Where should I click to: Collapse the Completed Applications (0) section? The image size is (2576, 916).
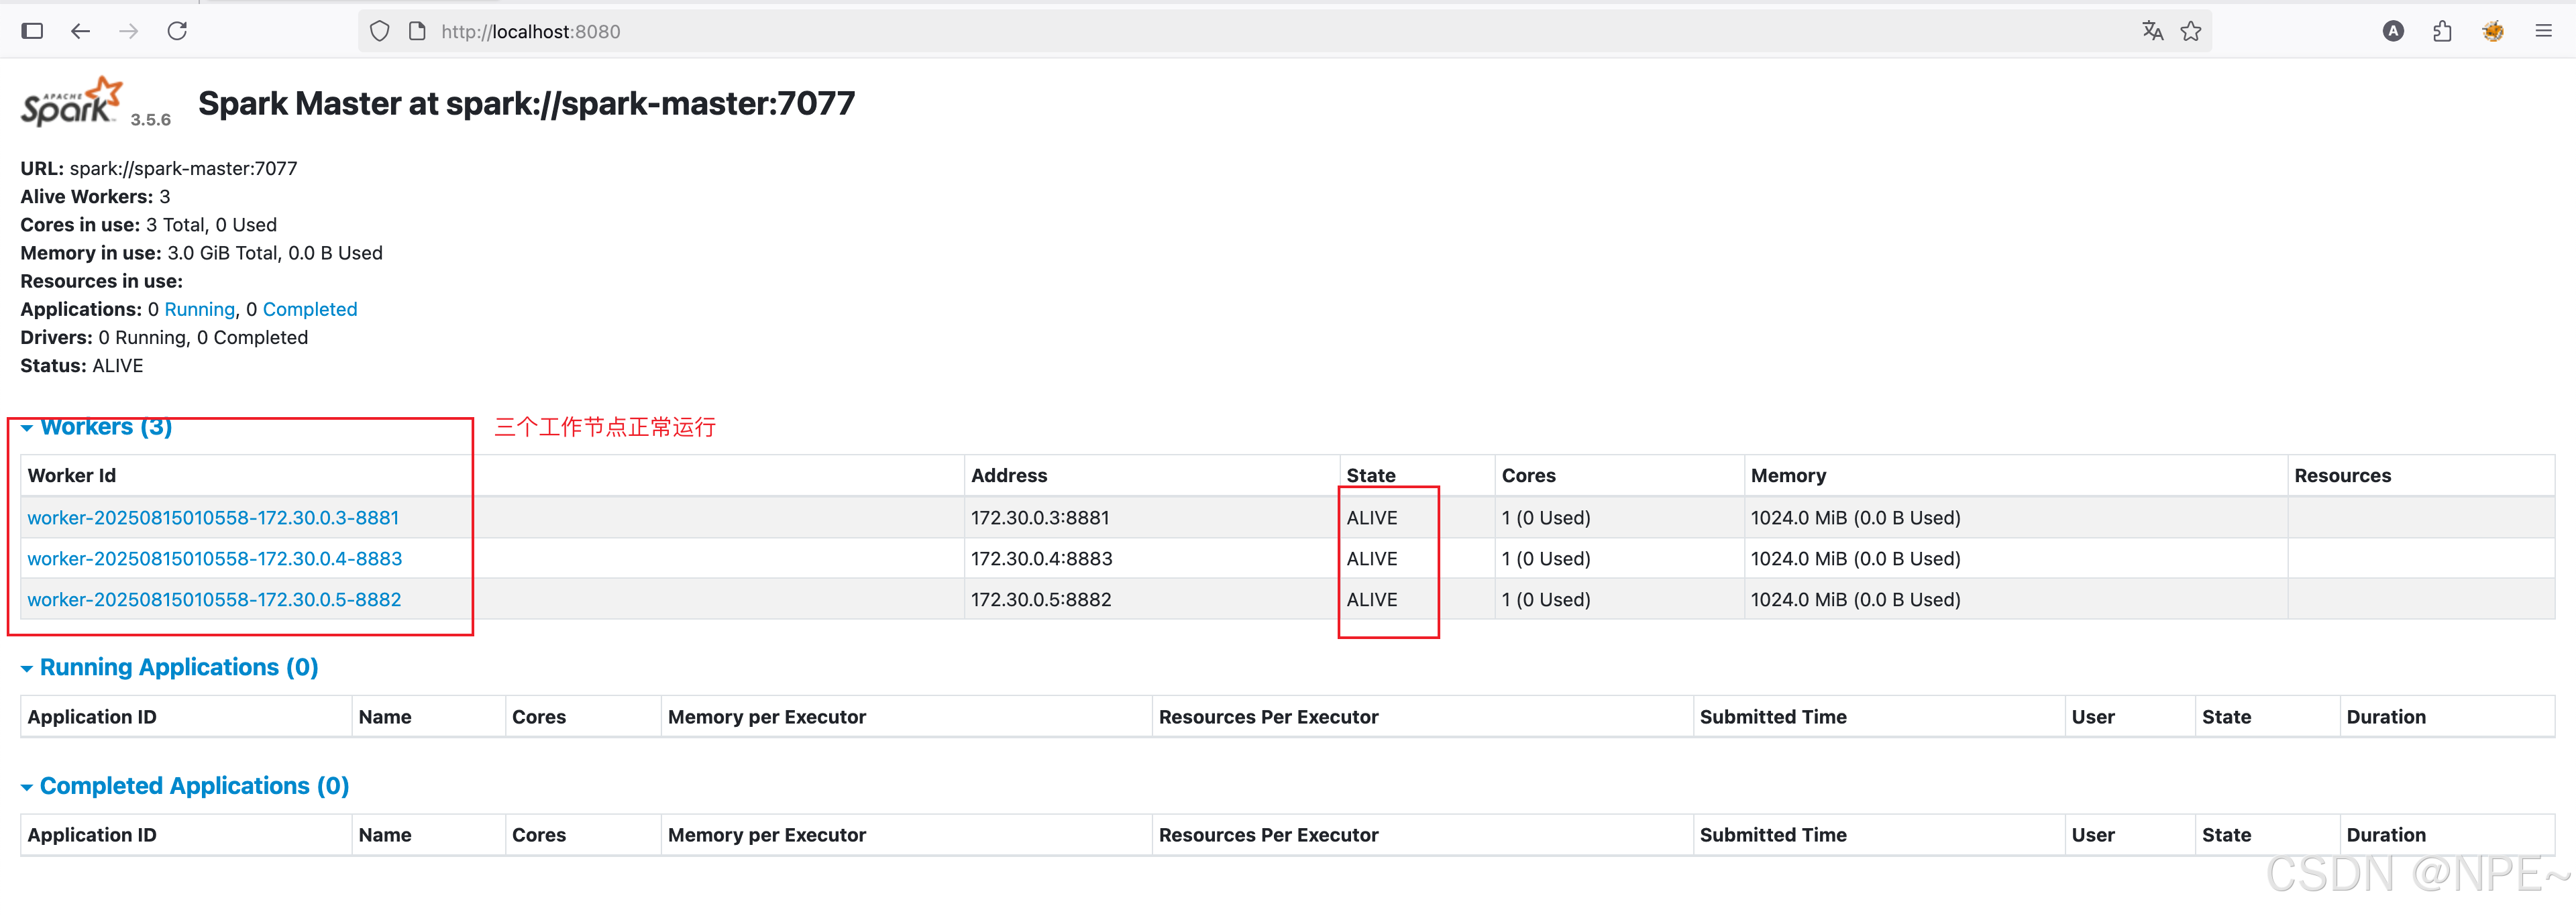click(185, 786)
